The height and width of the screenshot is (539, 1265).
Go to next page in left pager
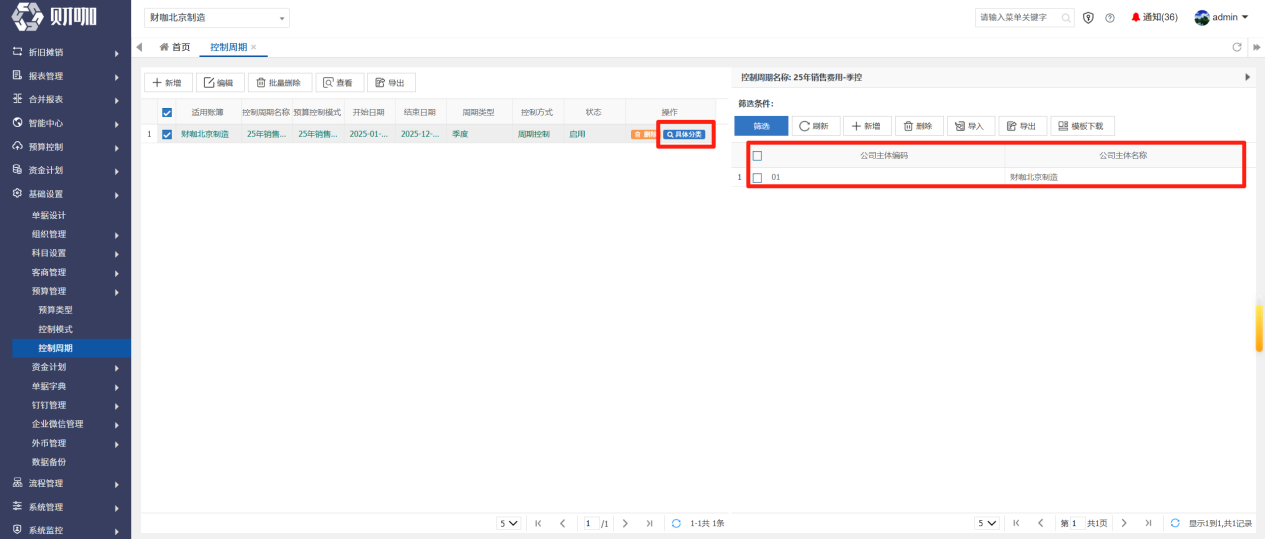tap(625, 523)
